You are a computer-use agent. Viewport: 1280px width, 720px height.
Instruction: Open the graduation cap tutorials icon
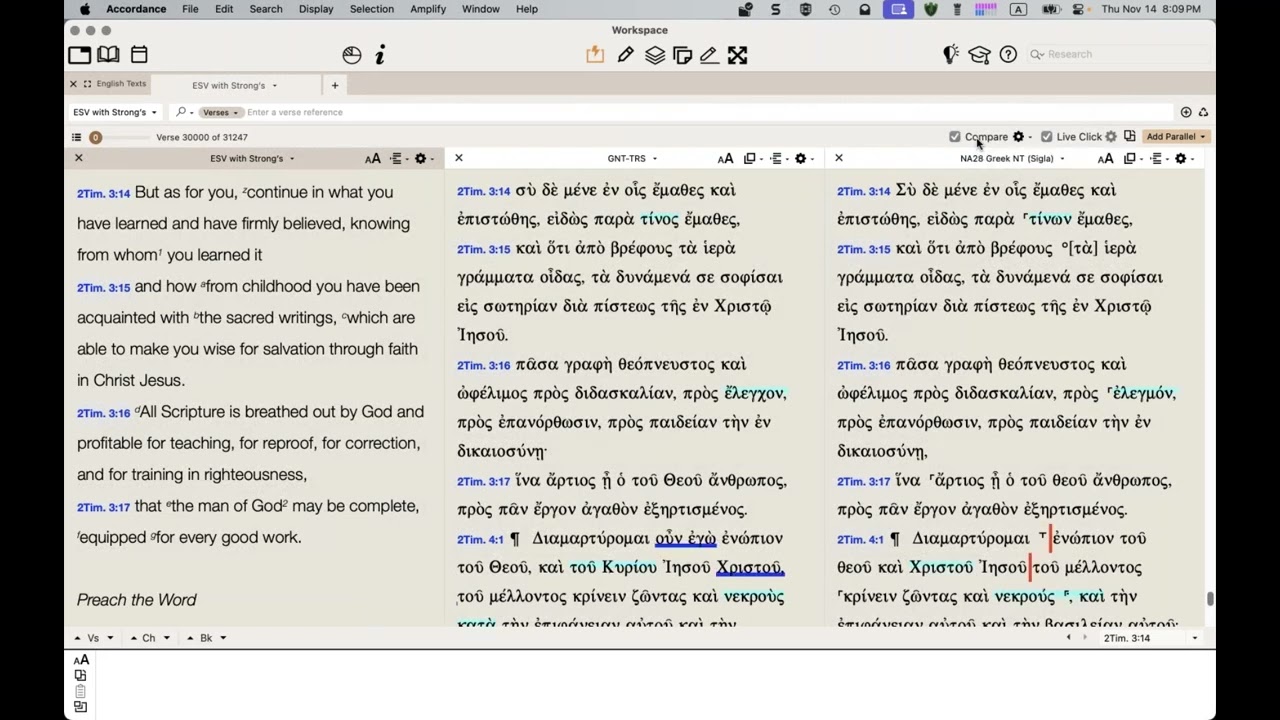(x=979, y=55)
